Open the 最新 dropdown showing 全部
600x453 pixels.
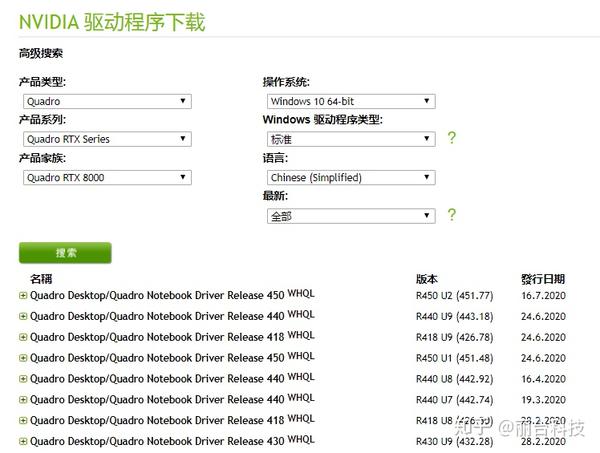[x=351, y=216]
